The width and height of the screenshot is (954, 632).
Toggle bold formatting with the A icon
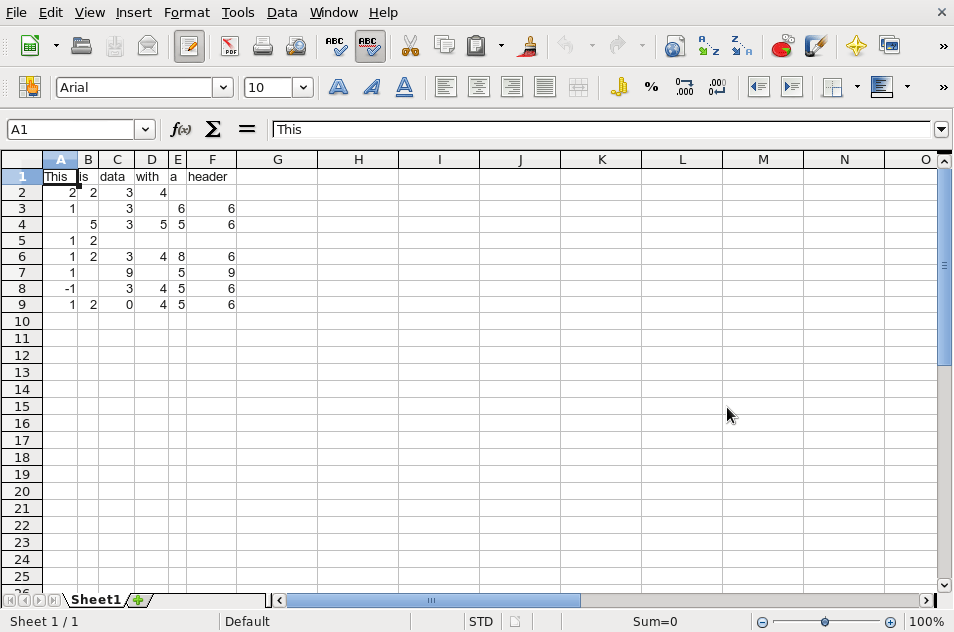point(338,87)
